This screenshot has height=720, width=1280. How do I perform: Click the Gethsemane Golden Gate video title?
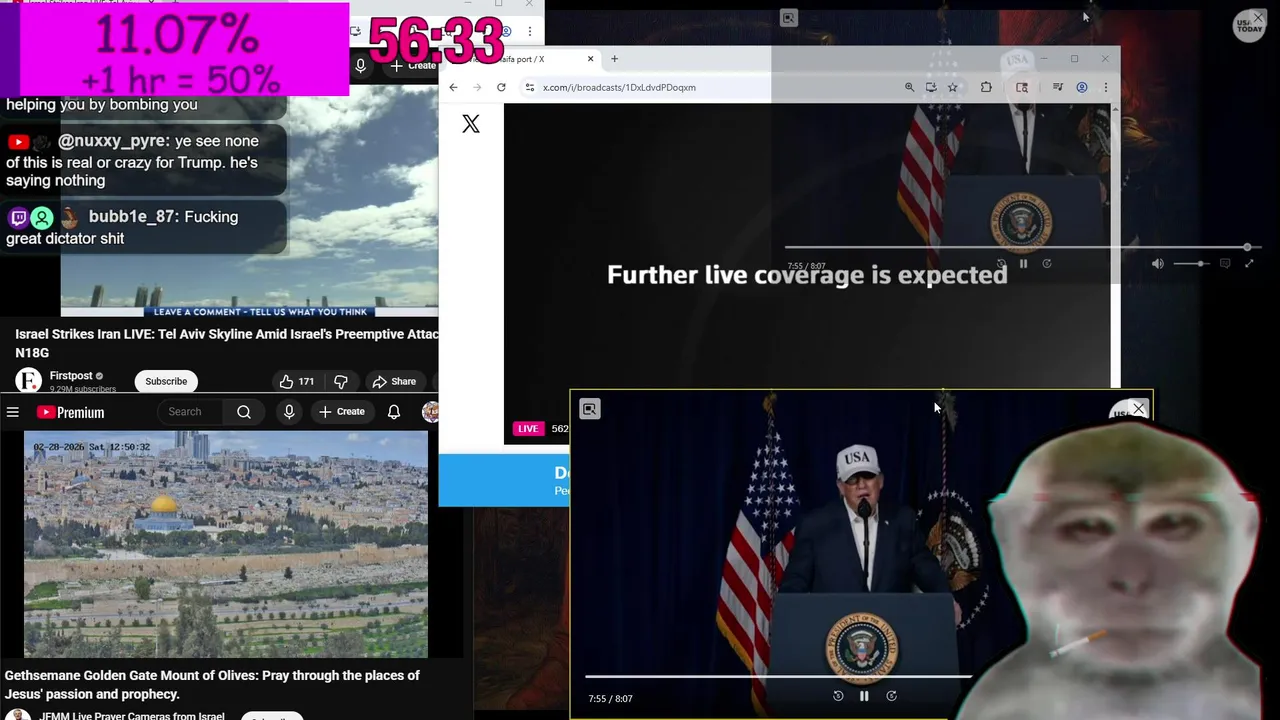click(x=212, y=685)
